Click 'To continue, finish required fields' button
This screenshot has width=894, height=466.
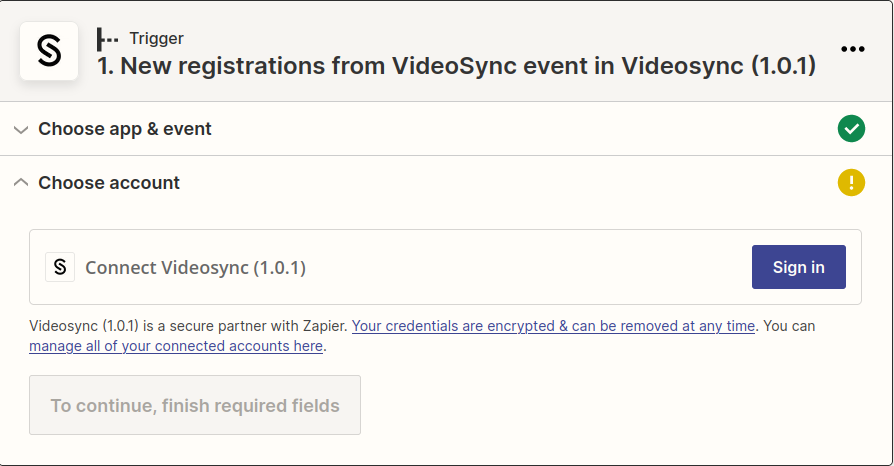pyautogui.click(x=195, y=405)
